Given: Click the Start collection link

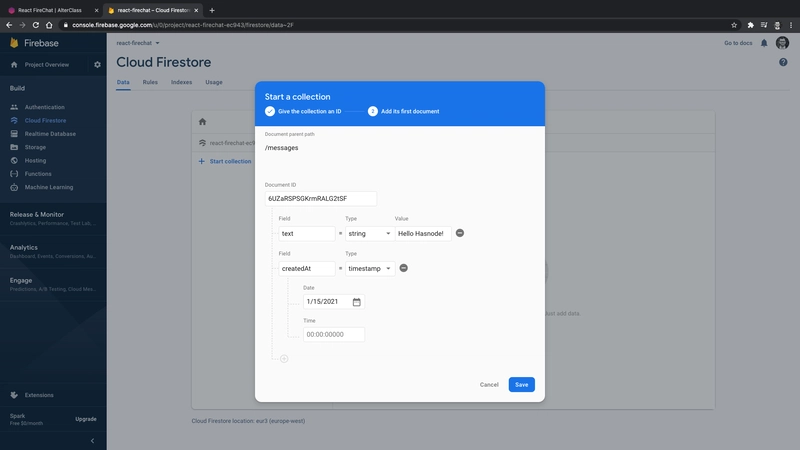Looking at the screenshot, I should (225, 161).
